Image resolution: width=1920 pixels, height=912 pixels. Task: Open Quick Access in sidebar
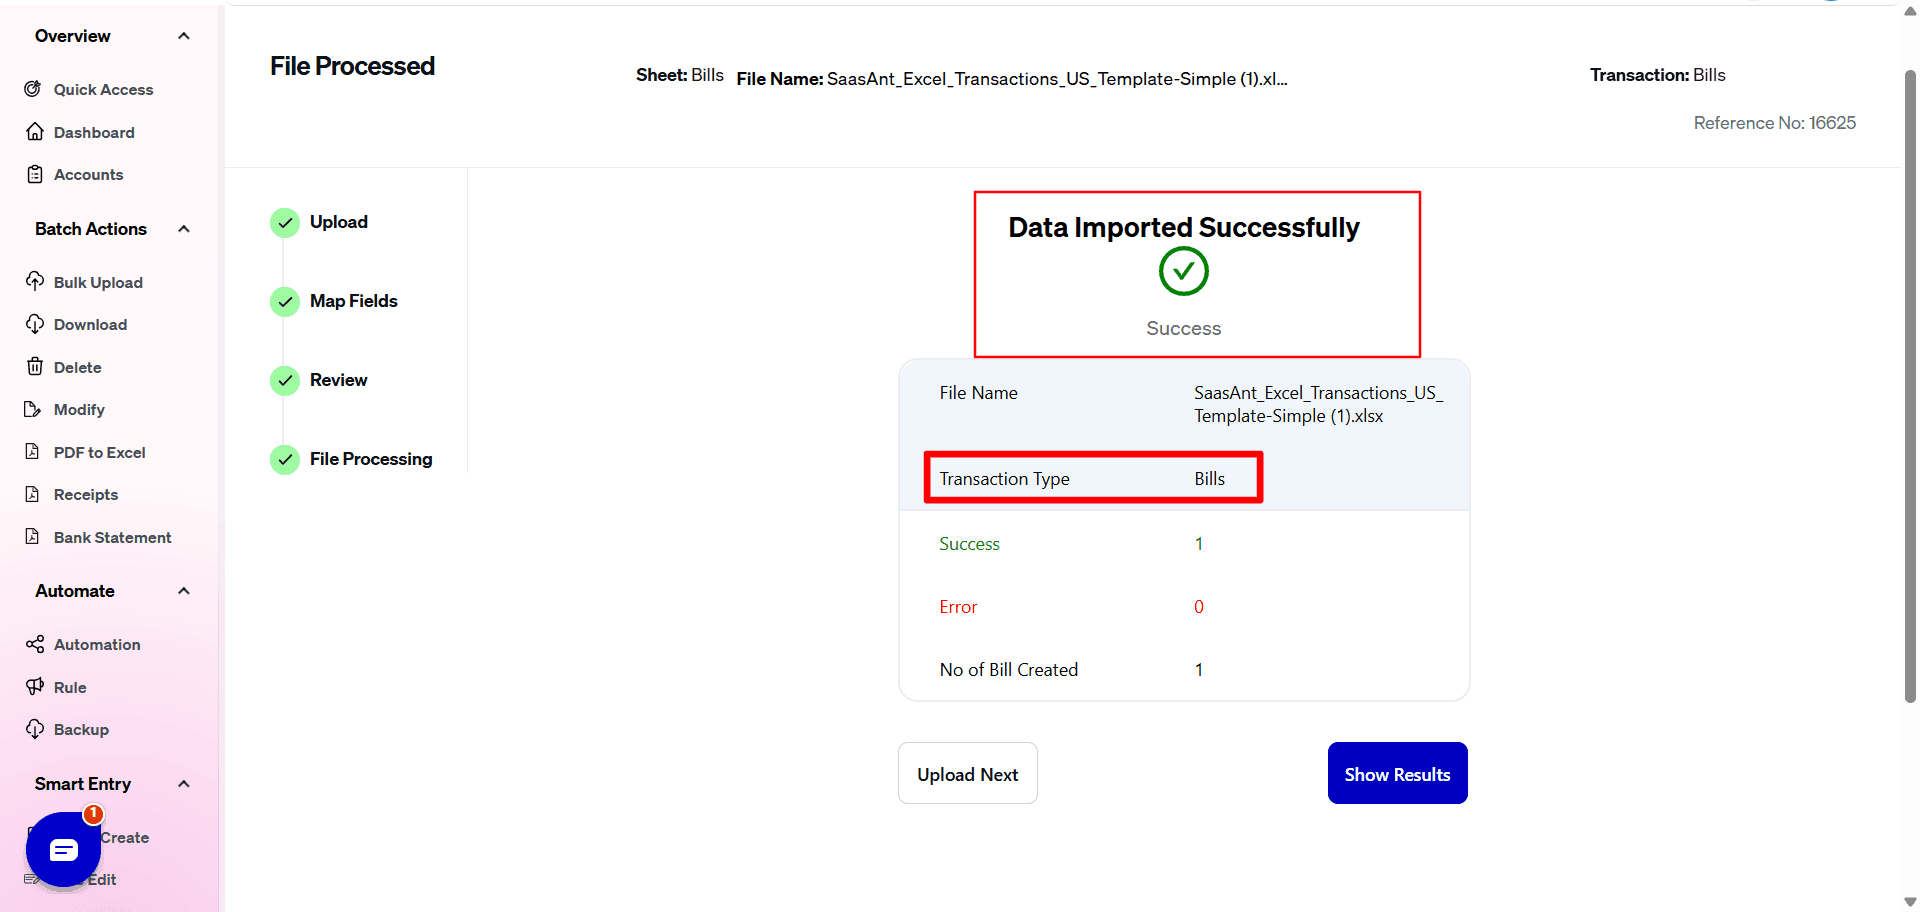(x=103, y=90)
